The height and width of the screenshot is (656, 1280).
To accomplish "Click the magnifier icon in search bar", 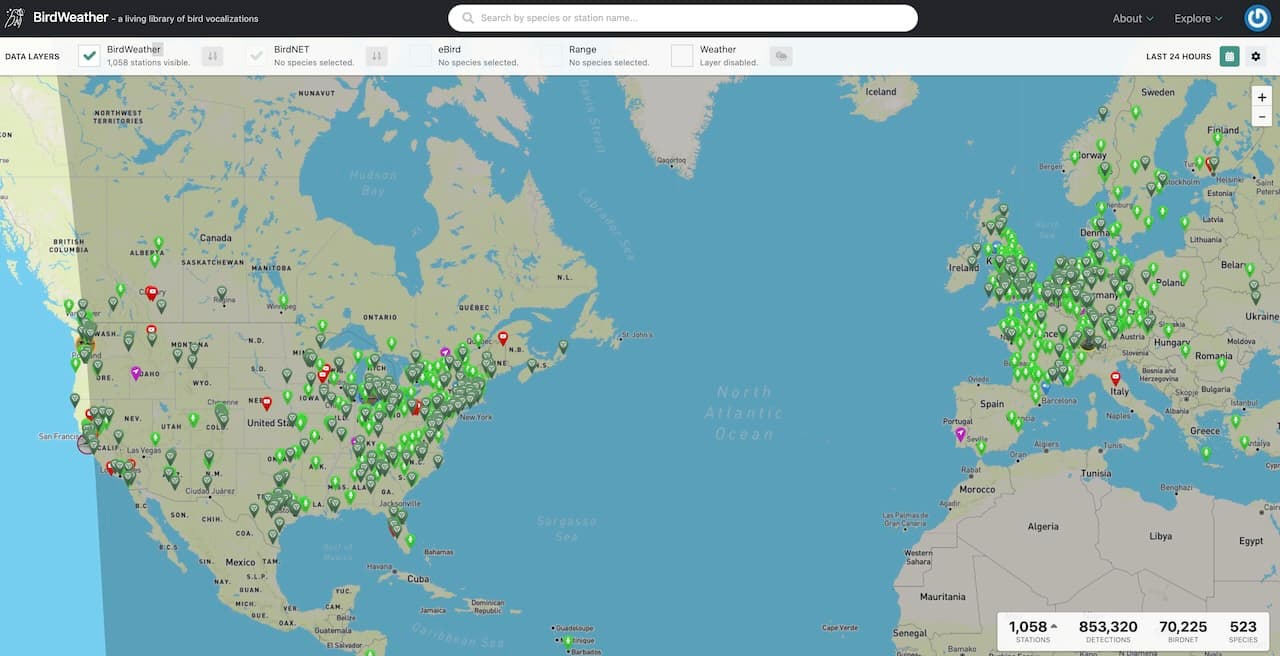I will click(468, 18).
